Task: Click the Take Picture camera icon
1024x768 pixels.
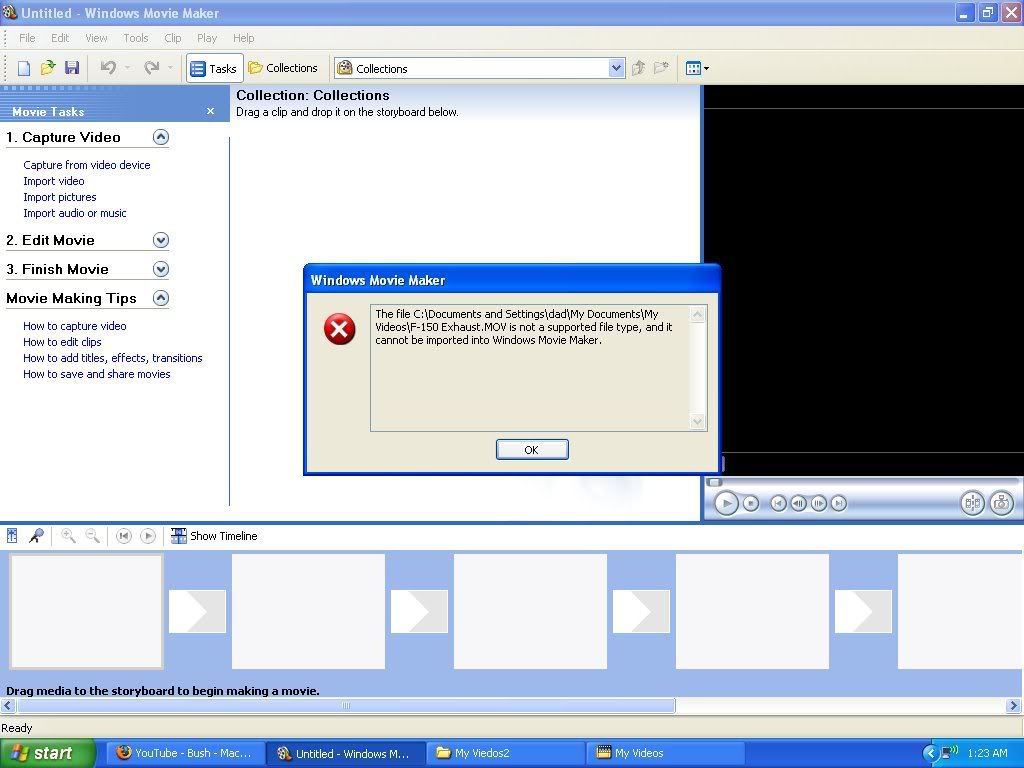Action: point(1001,503)
